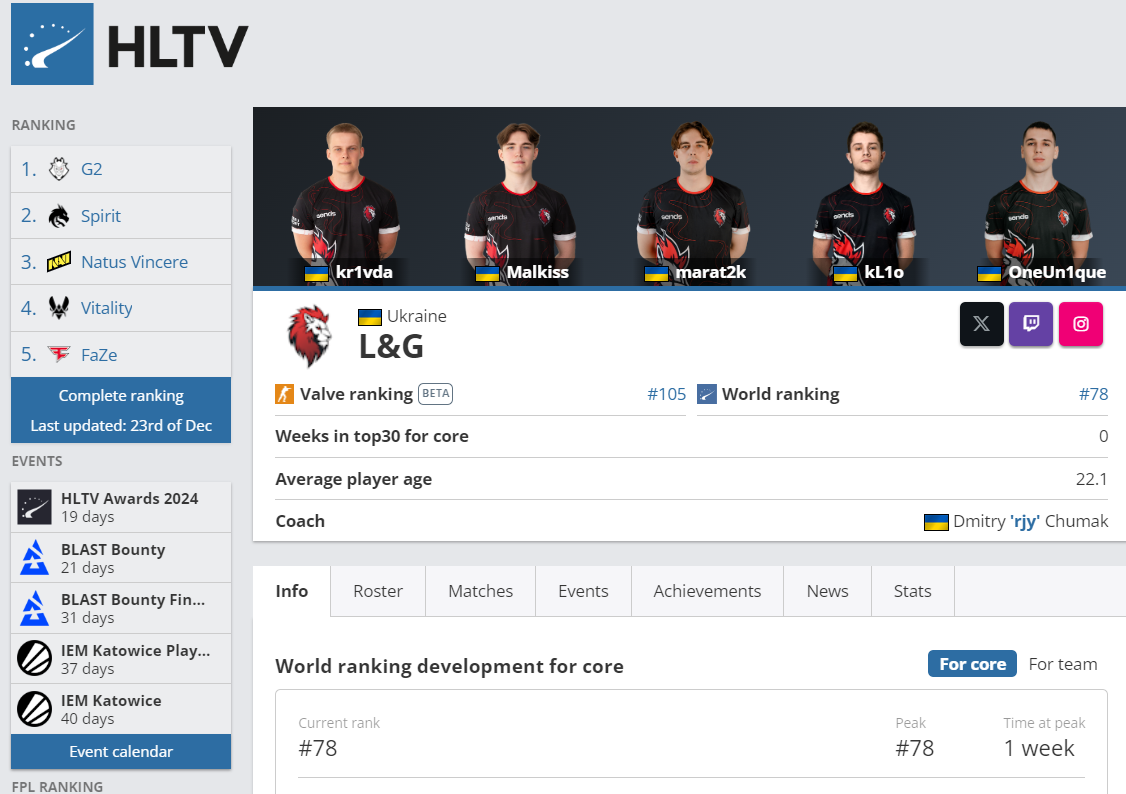Click the G2 team logo in ranking
Viewport: 1126px width, 794px height.
click(x=59, y=169)
